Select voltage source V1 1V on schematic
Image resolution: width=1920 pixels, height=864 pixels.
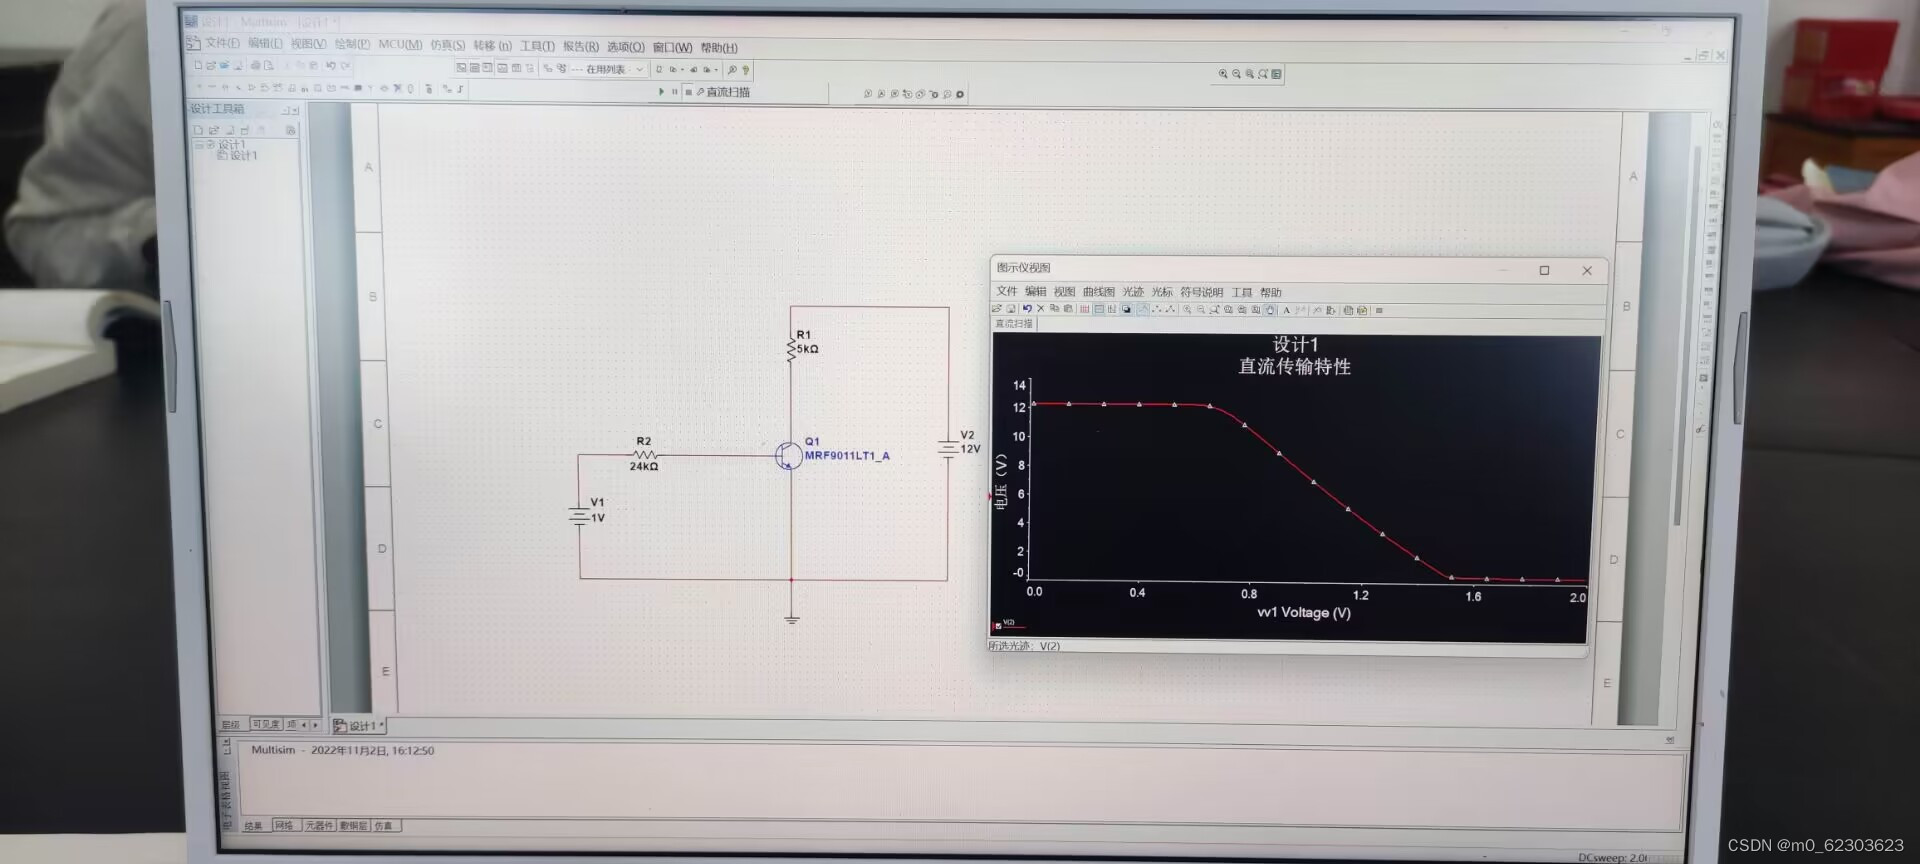580,516
